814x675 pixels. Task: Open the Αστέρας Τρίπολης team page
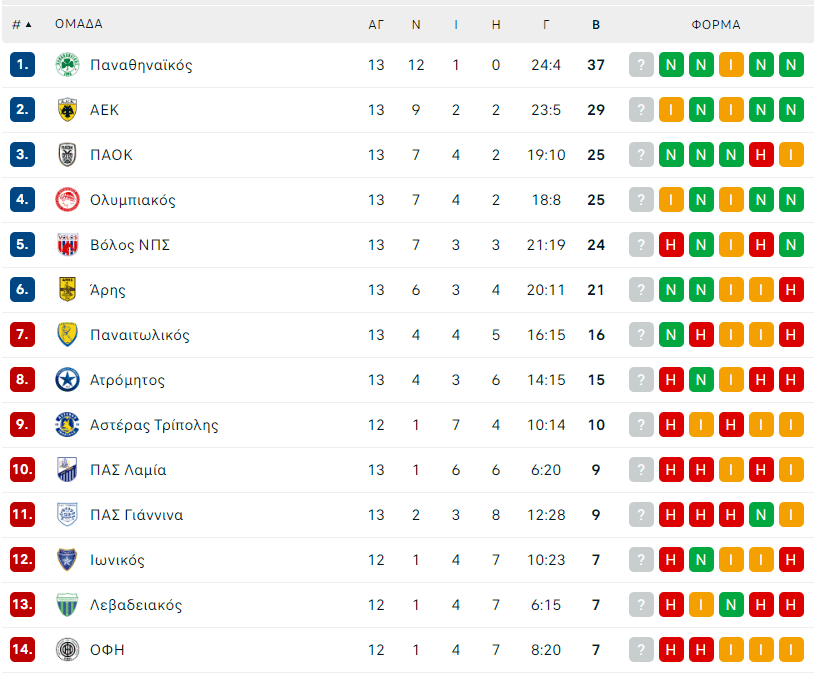[x=154, y=425]
